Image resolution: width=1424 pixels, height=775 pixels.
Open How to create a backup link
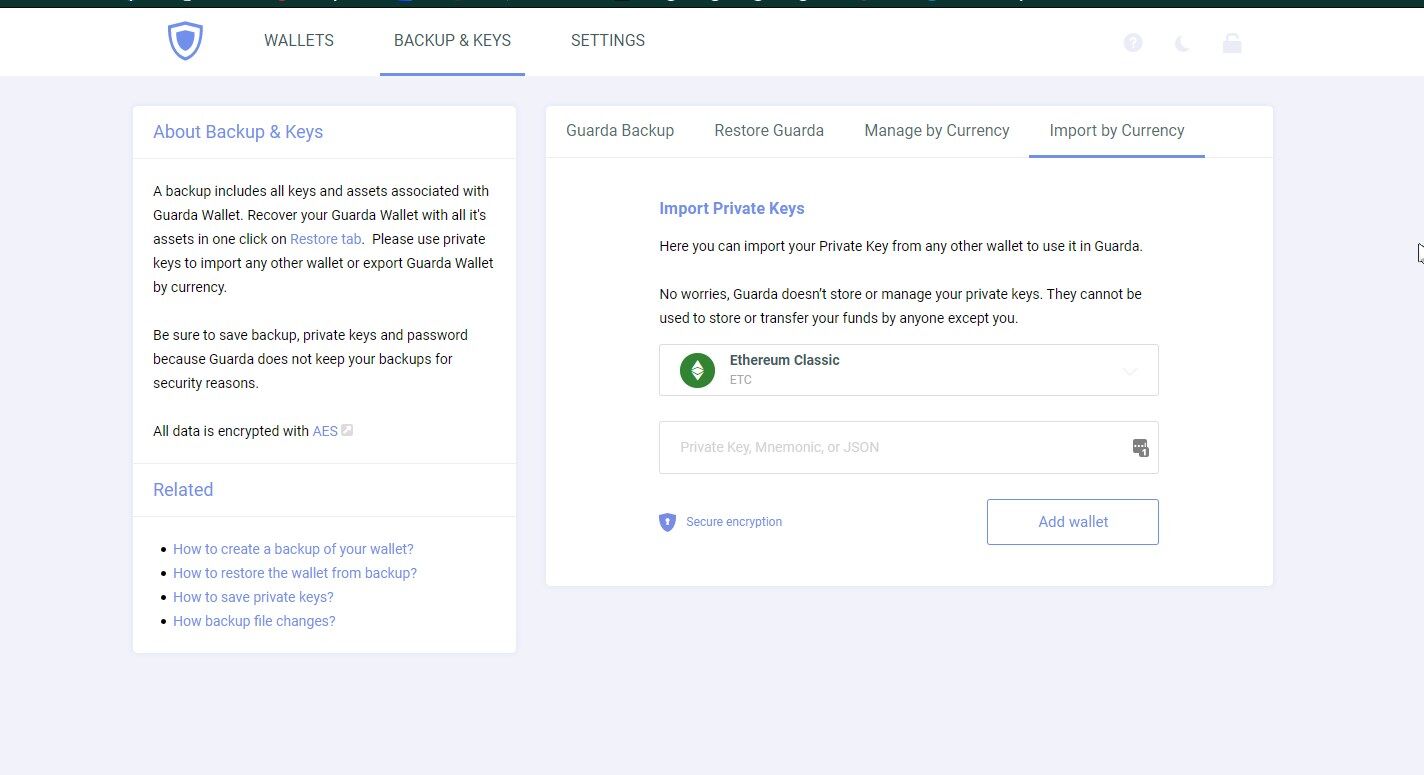tap(293, 549)
